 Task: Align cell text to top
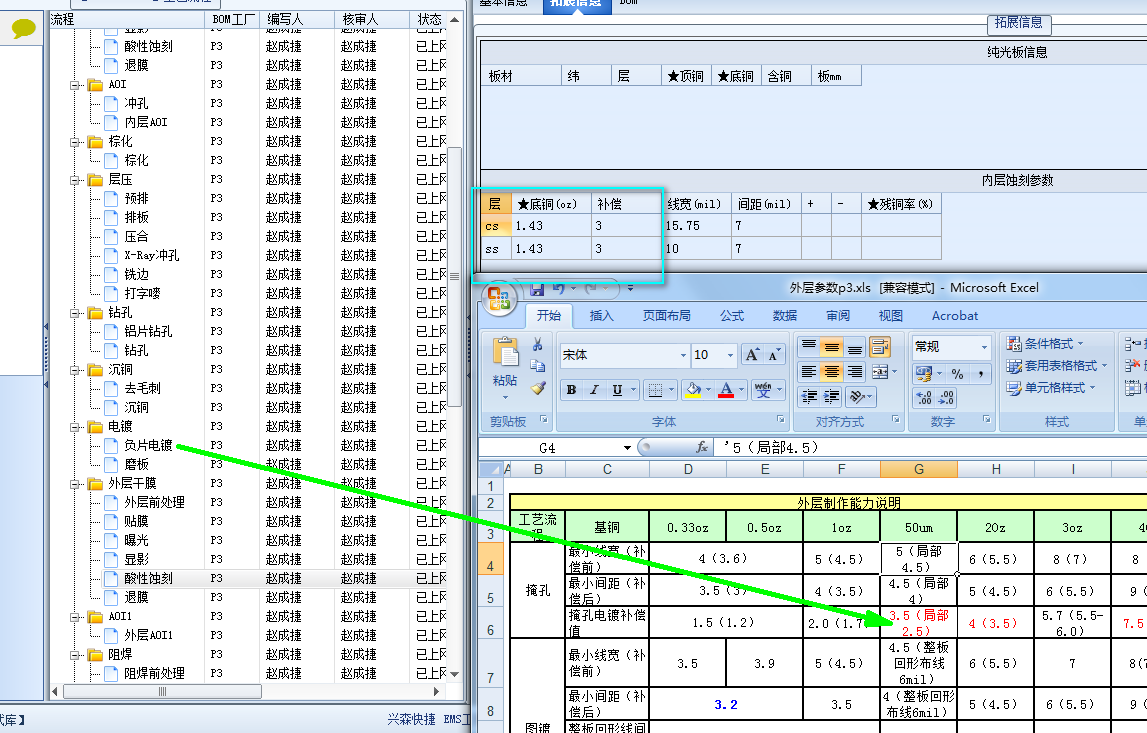click(x=808, y=347)
